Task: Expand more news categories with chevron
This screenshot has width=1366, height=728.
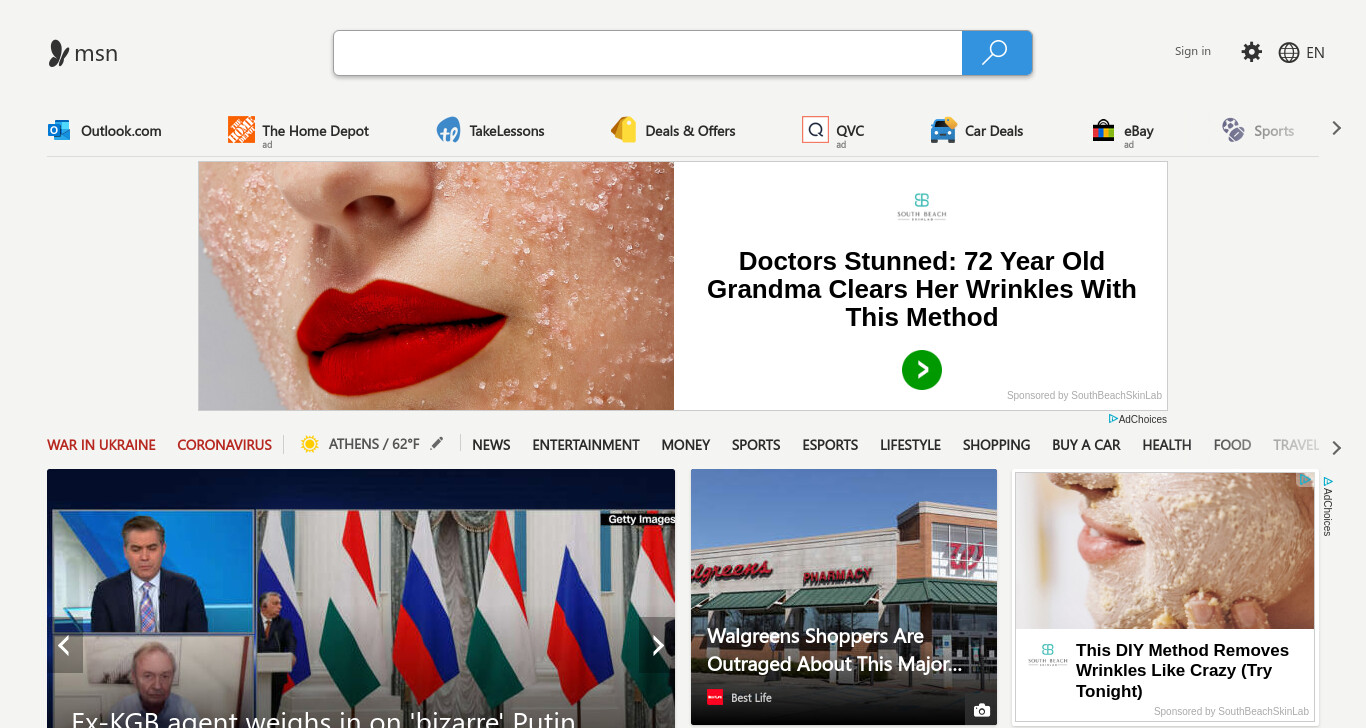Action: tap(1337, 448)
